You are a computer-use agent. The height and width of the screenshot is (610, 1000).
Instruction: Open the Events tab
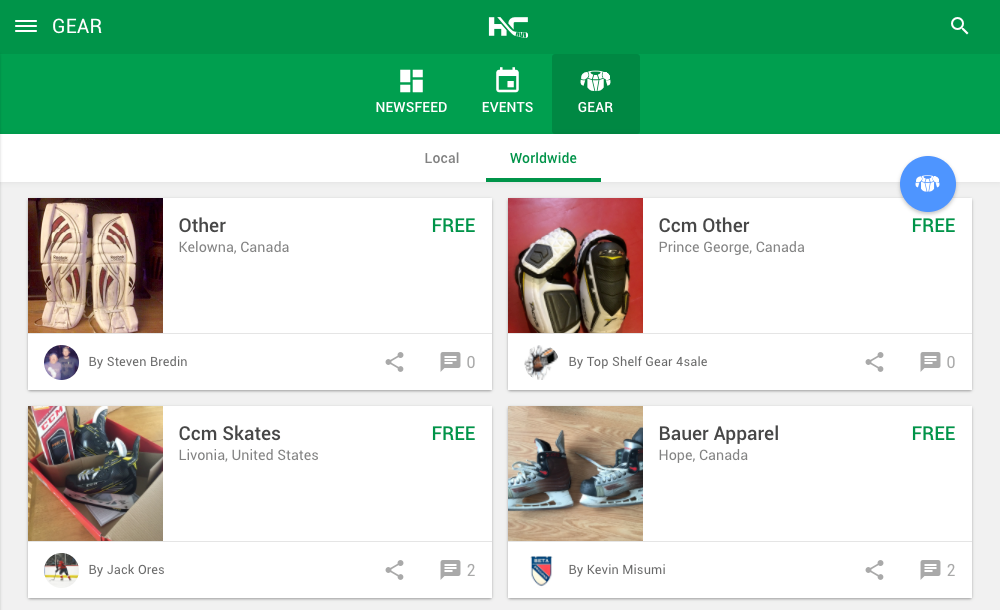tap(508, 93)
